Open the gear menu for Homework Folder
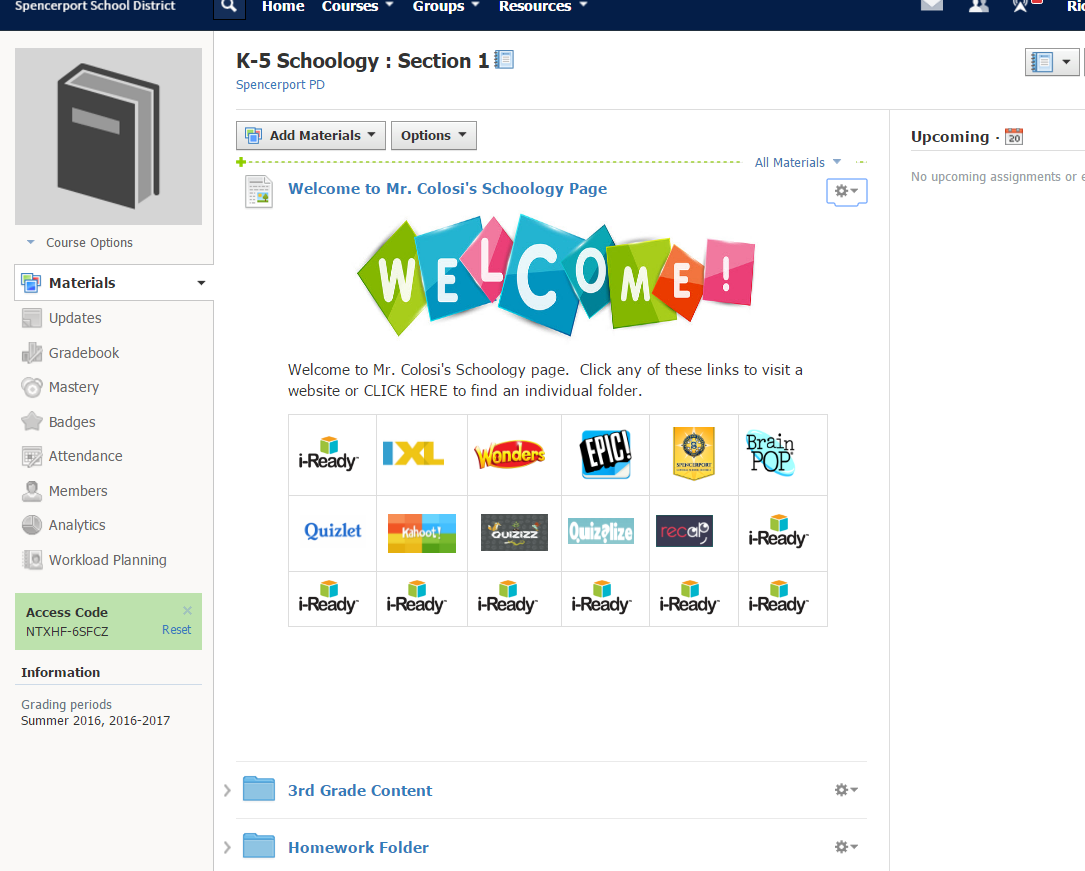1085x871 pixels. tap(846, 847)
